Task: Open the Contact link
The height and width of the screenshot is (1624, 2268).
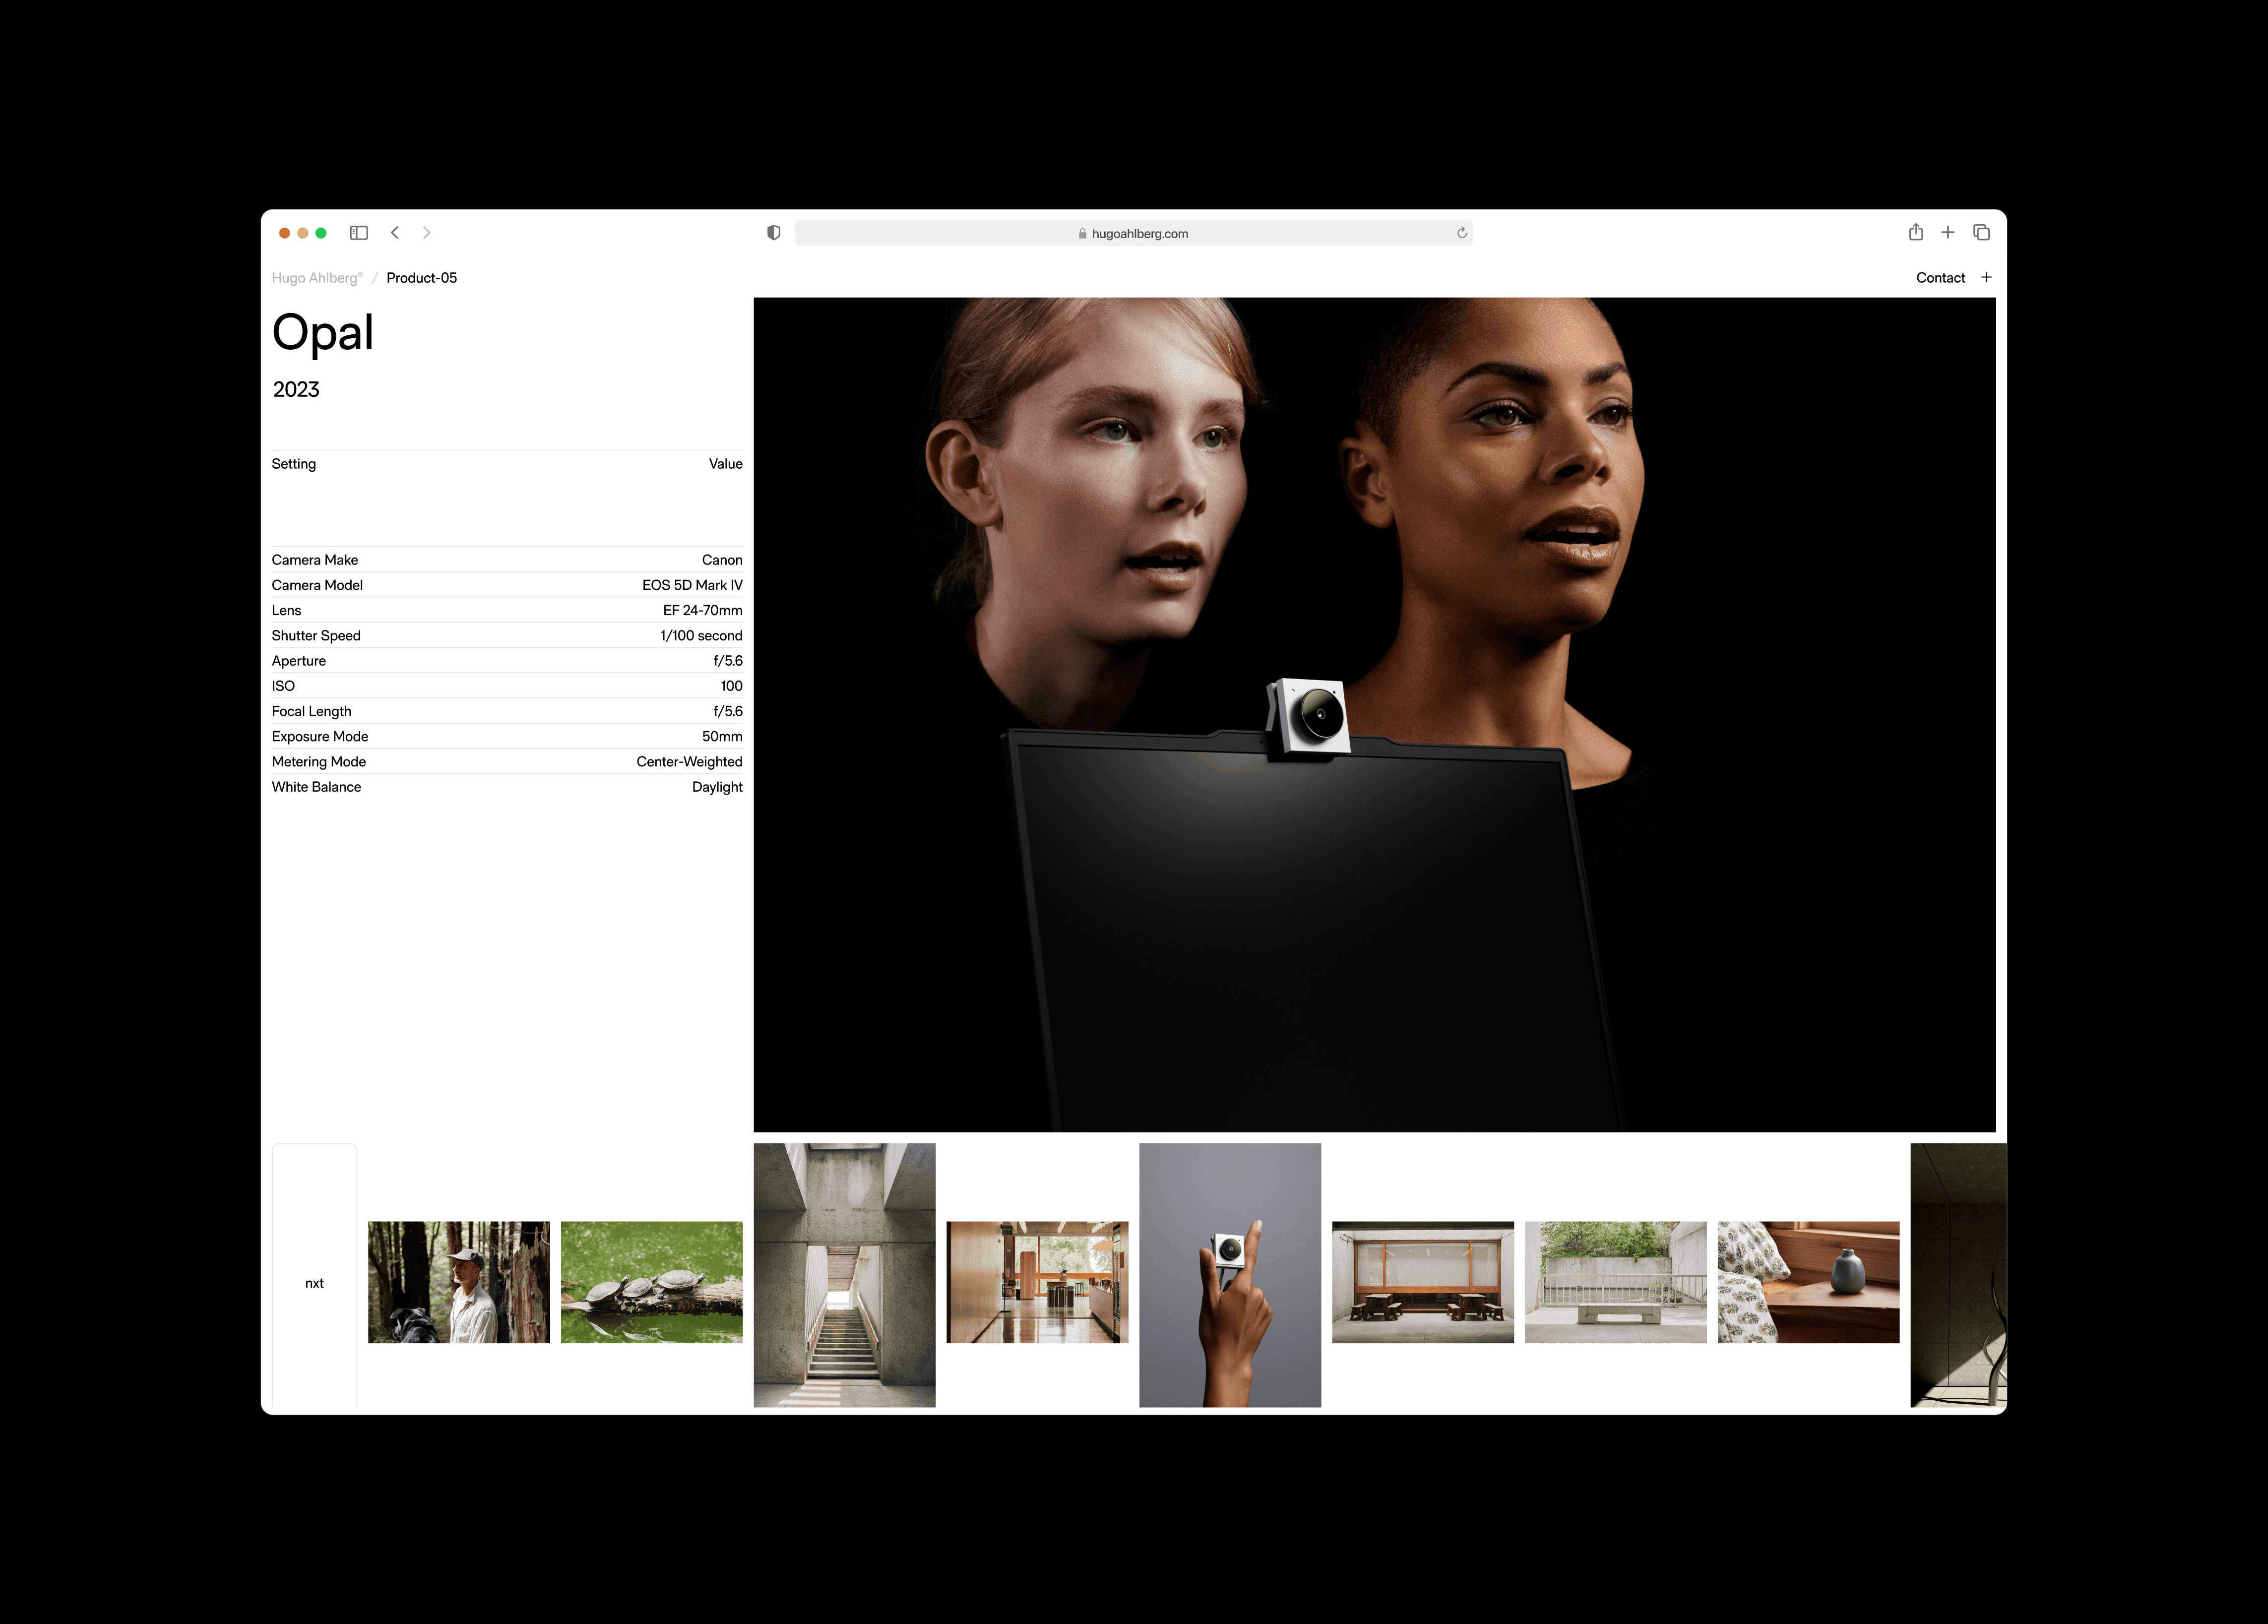Action: pyautogui.click(x=1940, y=278)
